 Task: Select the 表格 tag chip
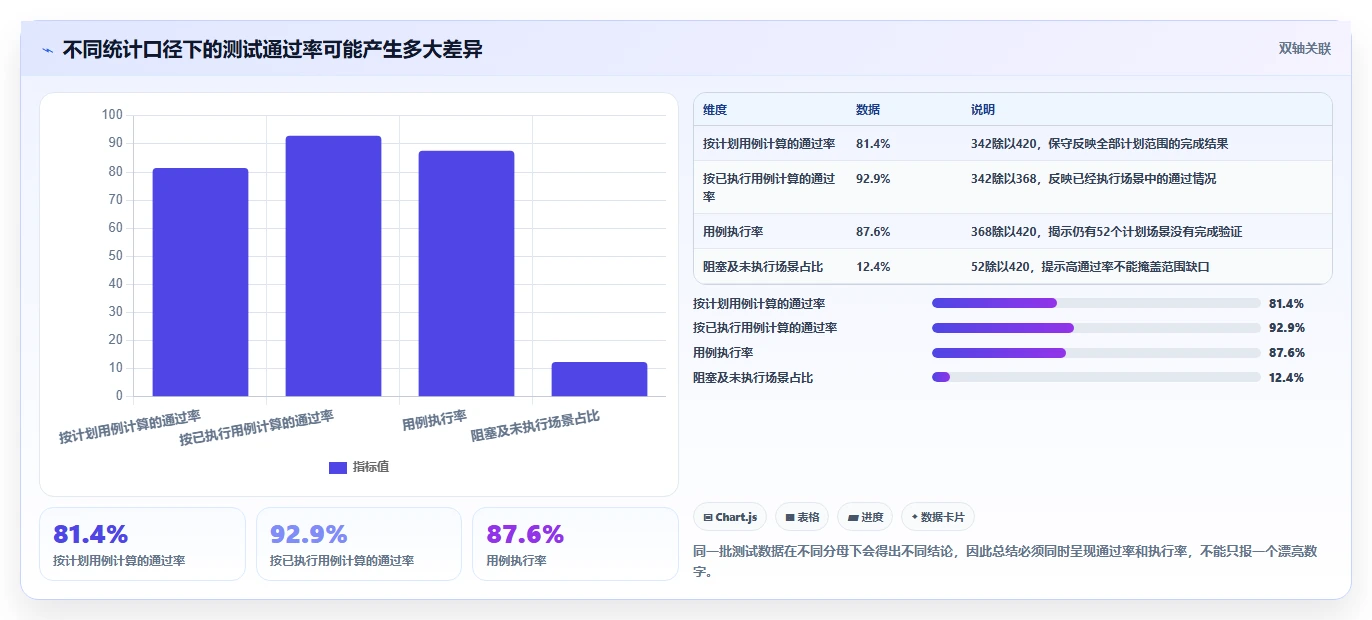point(802,517)
